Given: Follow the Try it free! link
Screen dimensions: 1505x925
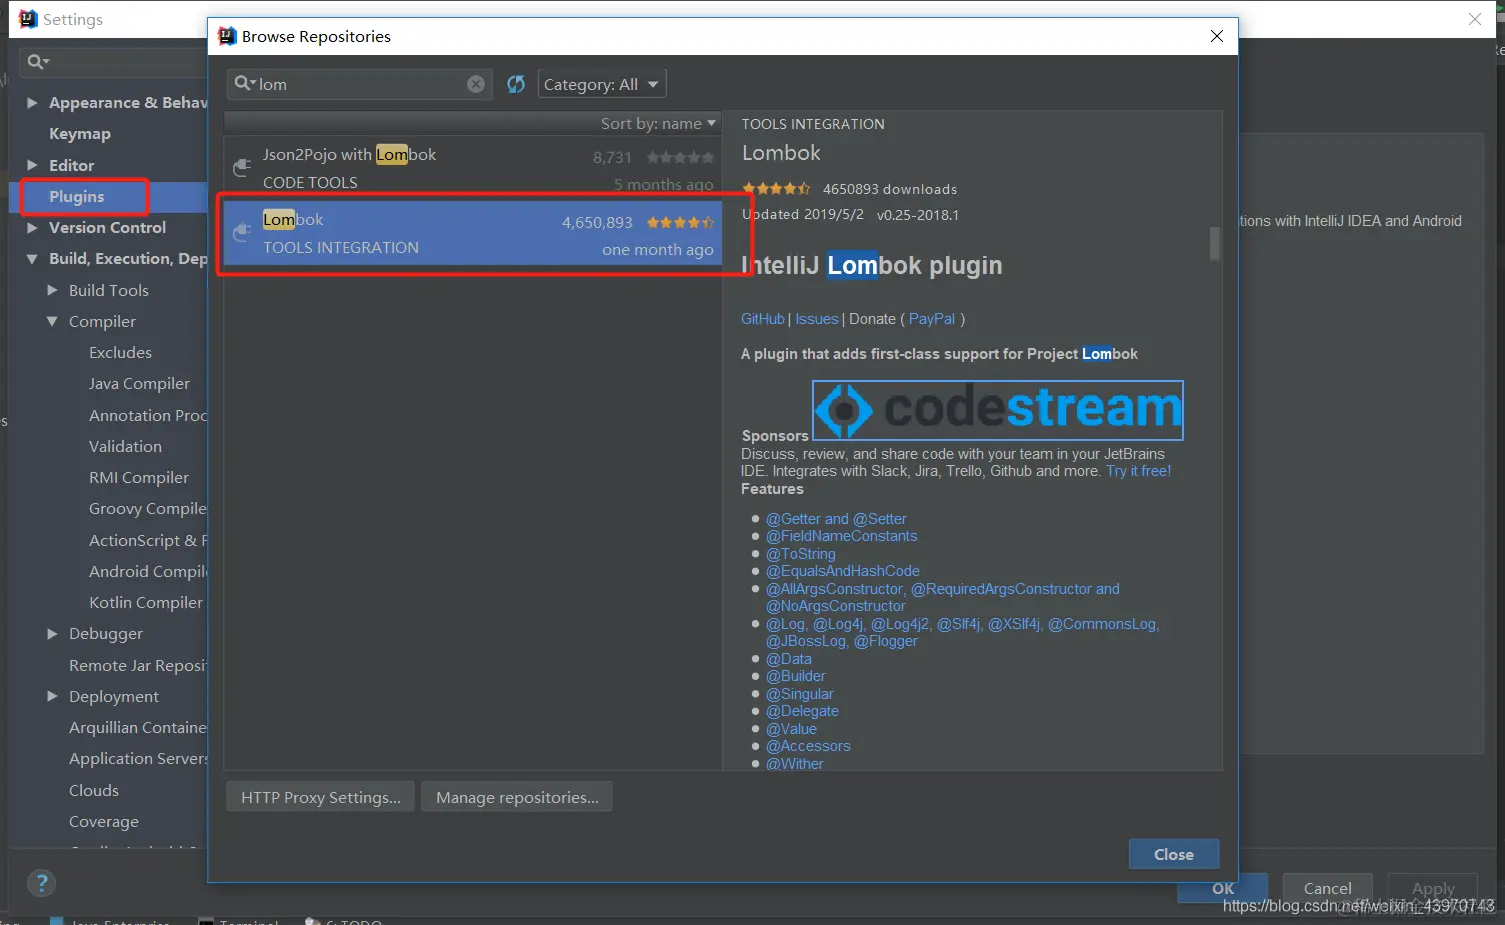Looking at the screenshot, I should pyautogui.click(x=1138, y=471).
